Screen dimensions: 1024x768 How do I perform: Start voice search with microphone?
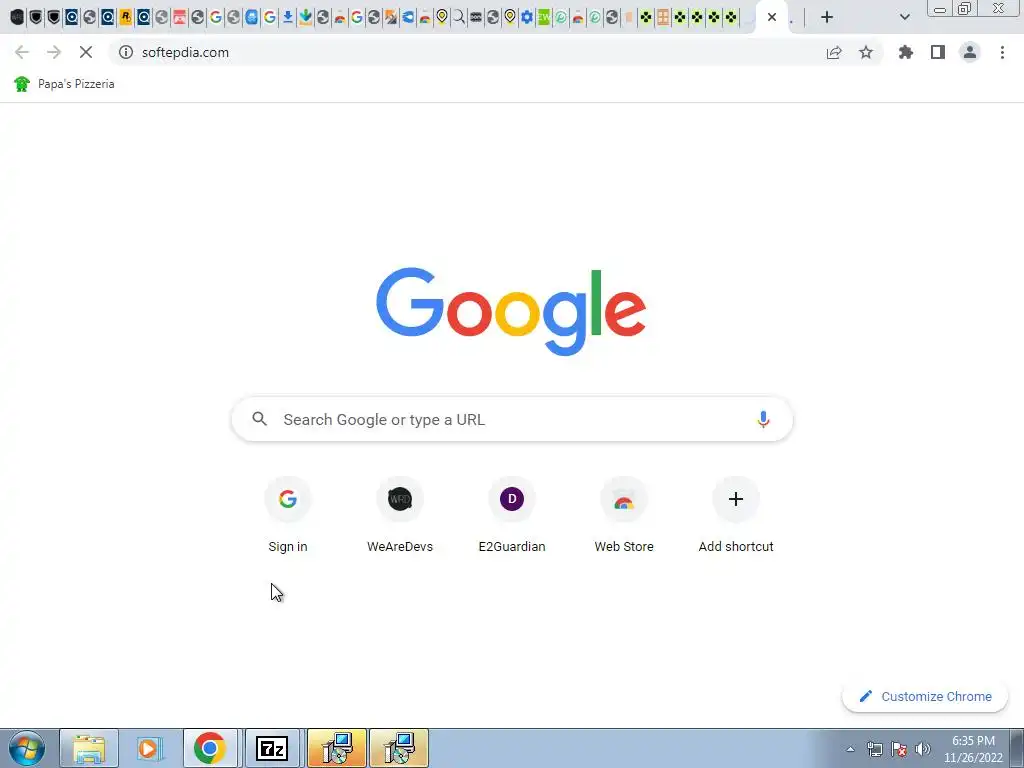pos(763,419)
